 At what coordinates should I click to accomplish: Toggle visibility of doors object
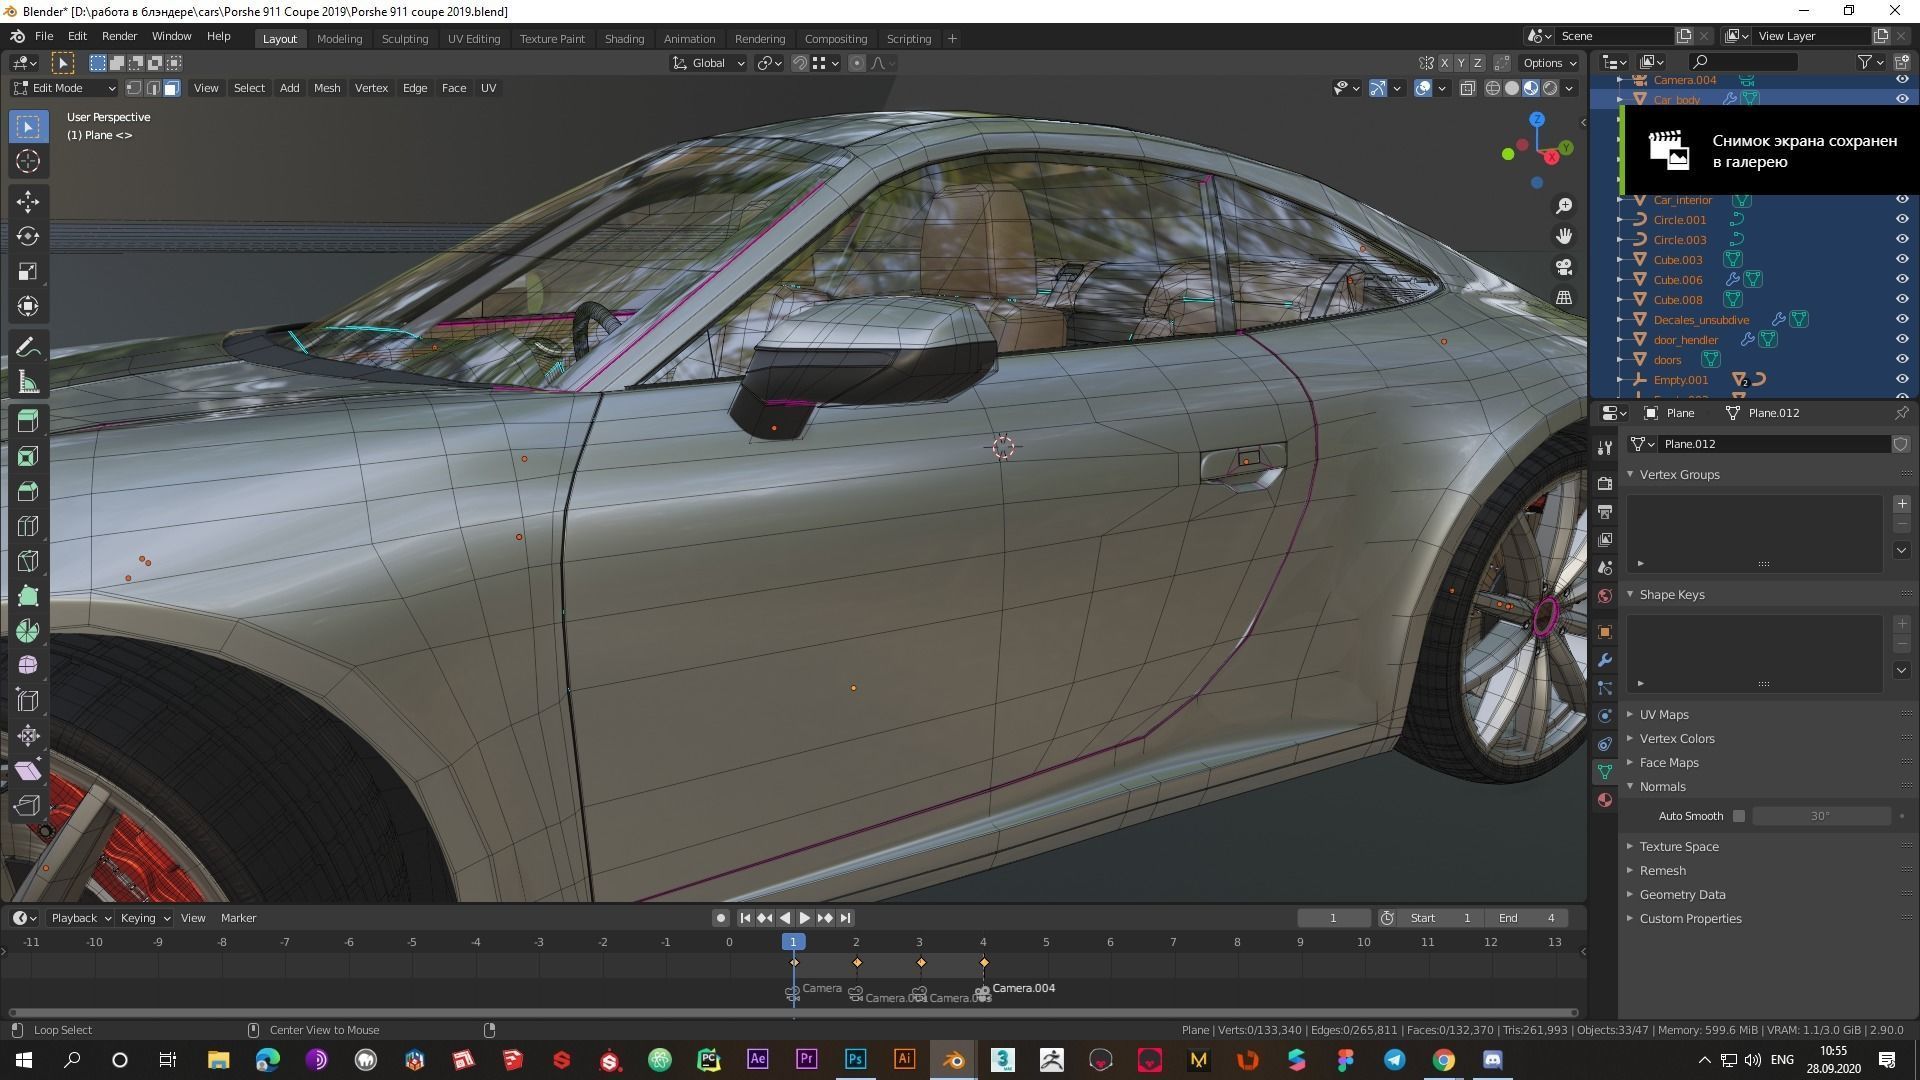tap(1902, 359)
